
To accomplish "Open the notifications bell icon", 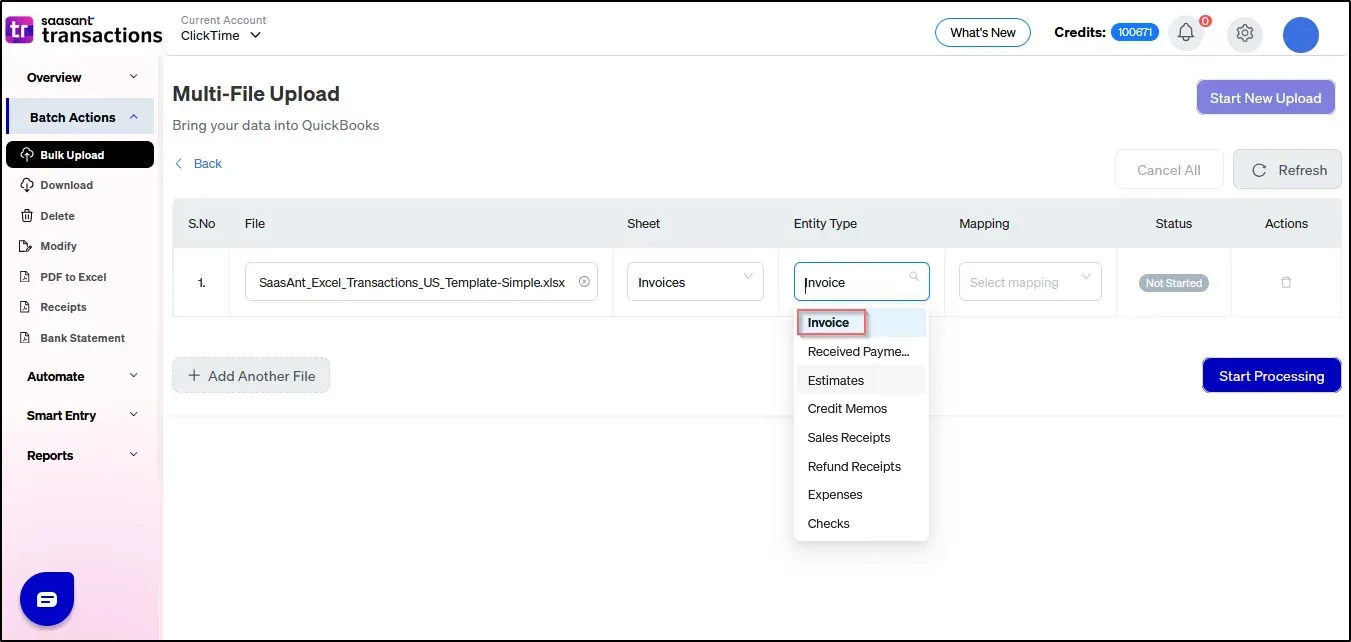I will 1186,33.
